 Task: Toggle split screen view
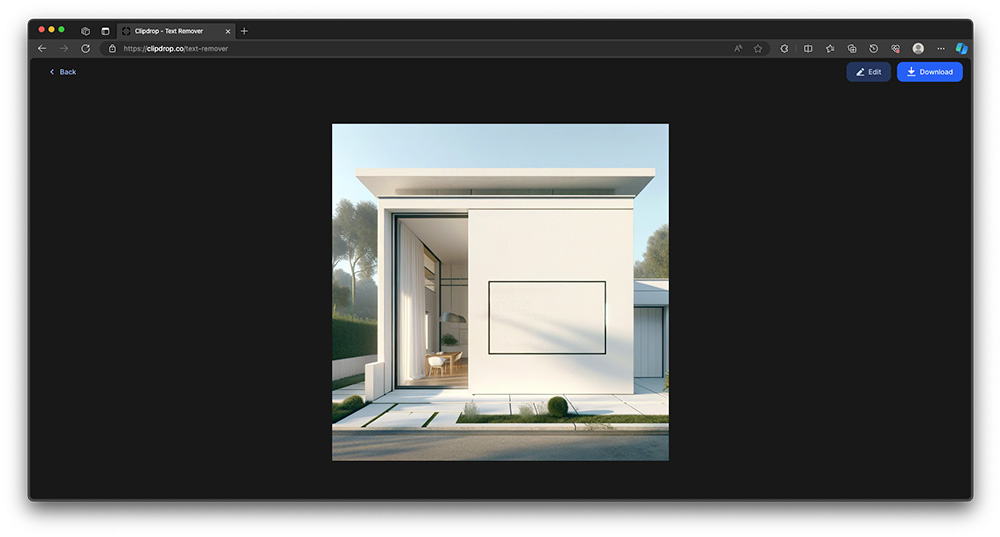tap(808, 48)
